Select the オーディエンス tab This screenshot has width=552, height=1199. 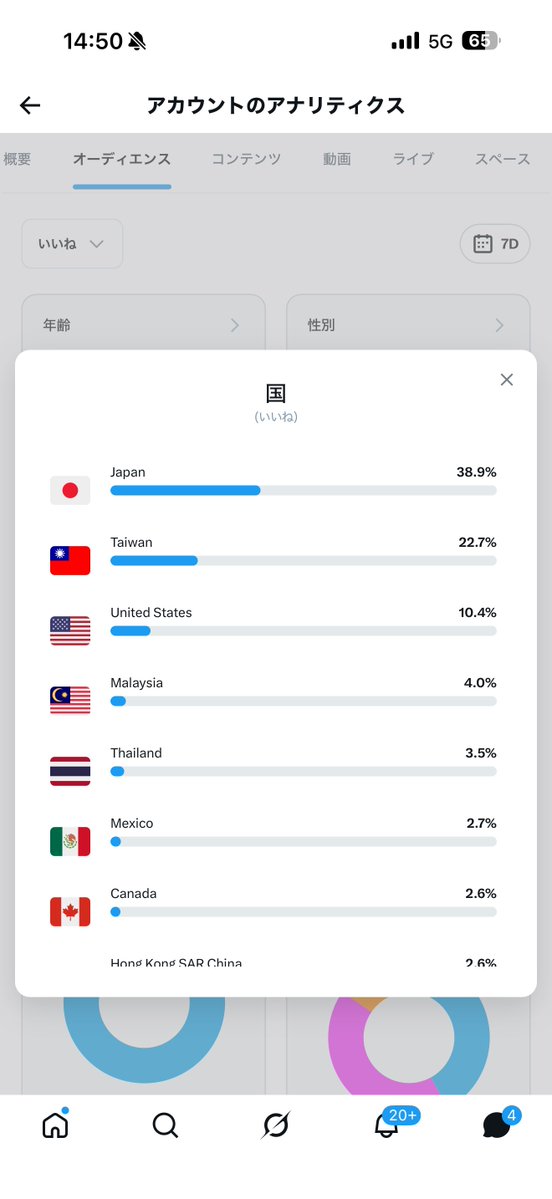[x=122, y=159]
